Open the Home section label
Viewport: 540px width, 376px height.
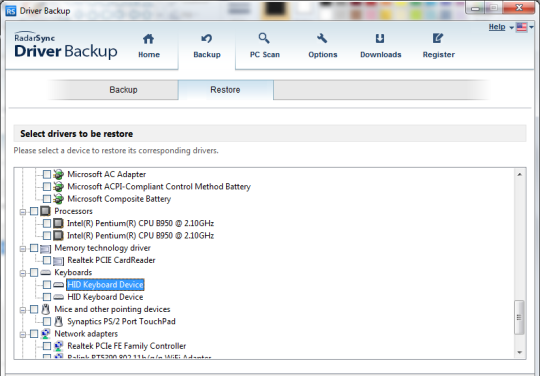click(149, 54)
